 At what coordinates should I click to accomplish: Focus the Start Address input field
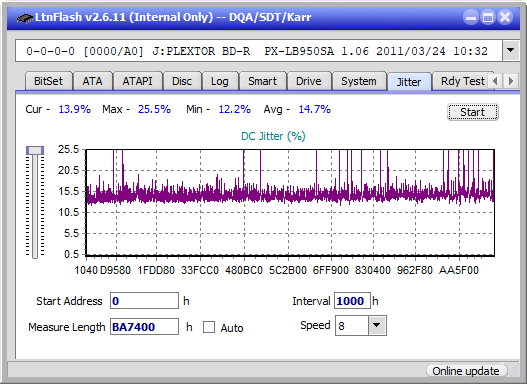pyautogui.click(x=145, y=301)
